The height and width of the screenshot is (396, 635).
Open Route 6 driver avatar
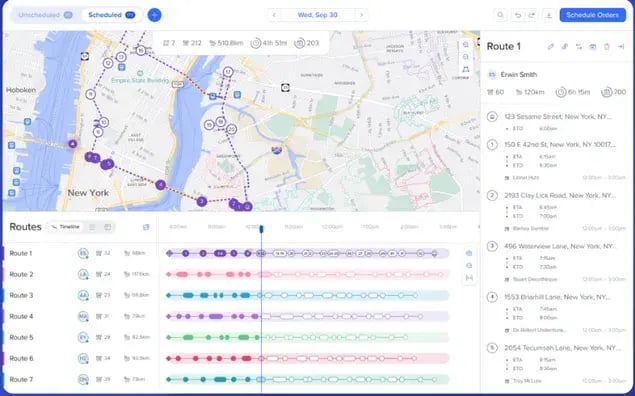[x=83, y=358]
